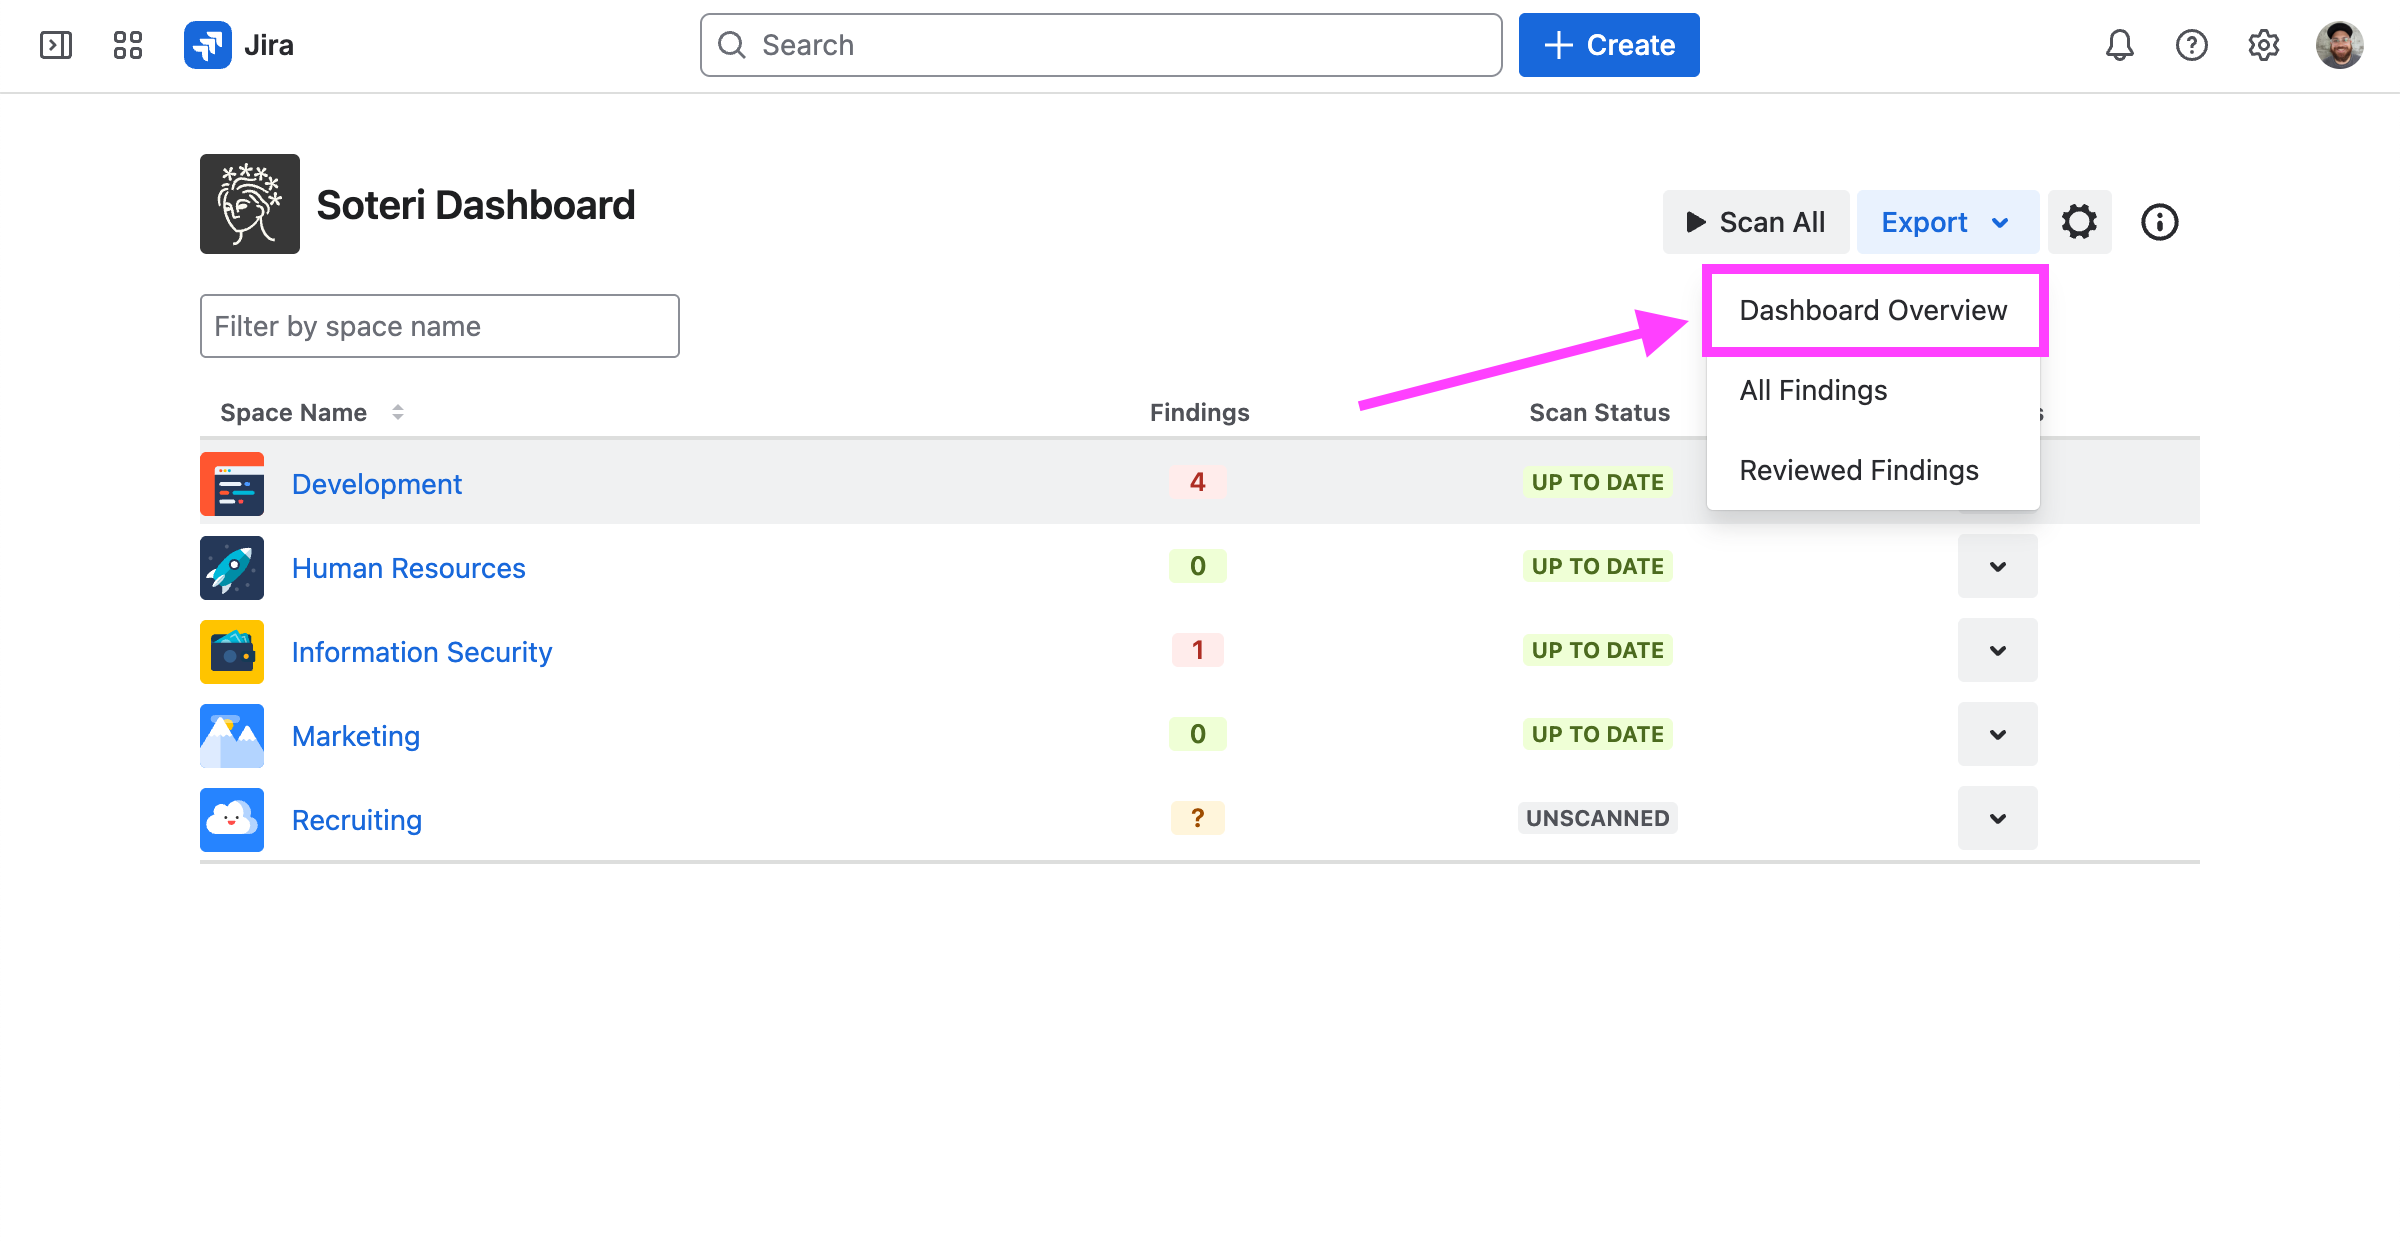Open Soteri dashboard settings gear
2400x1242 pixels.
(2079, 222)
